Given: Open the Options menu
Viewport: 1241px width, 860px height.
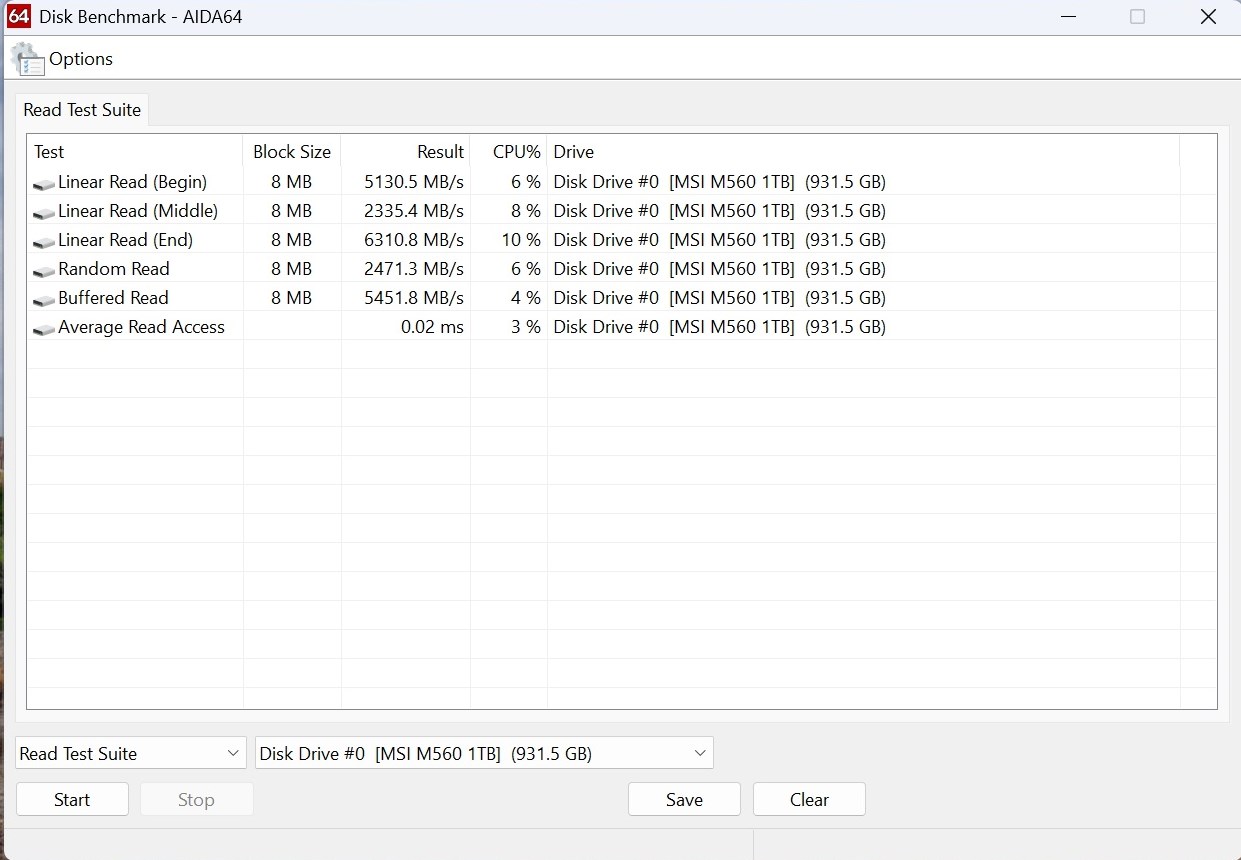Looking at the screenshot, I should click(x=81, y=59).
